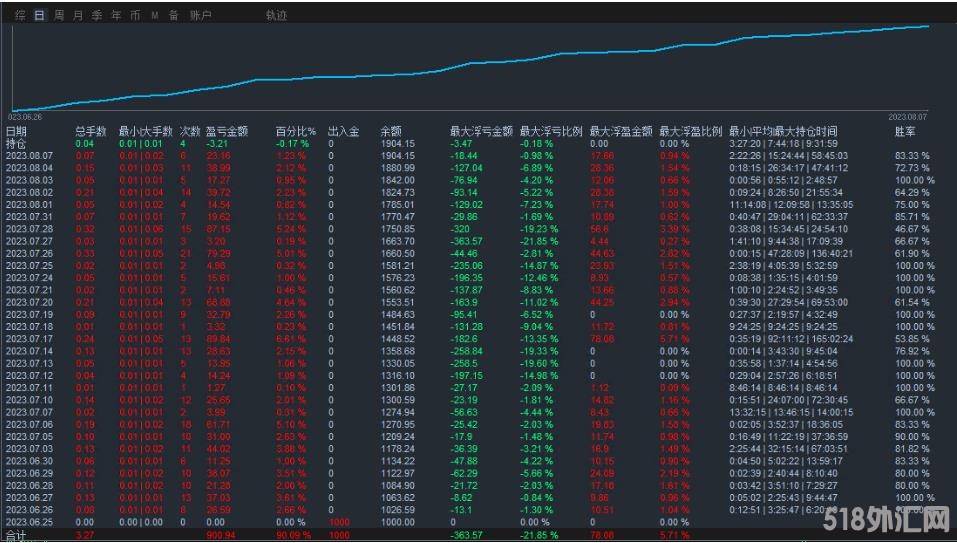Viewport: 957px width, 543px height.
Task: Open the 周 weekly statistics tab
Action: coord(59,16)
